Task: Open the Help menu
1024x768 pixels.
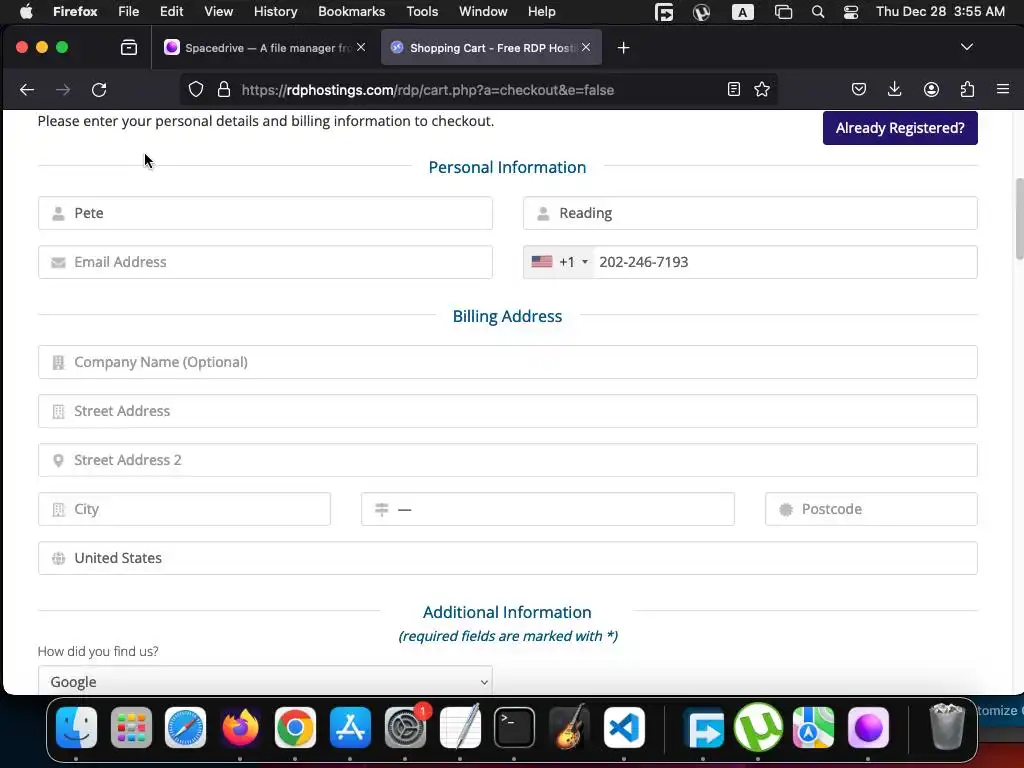Action: pos(541,12)
